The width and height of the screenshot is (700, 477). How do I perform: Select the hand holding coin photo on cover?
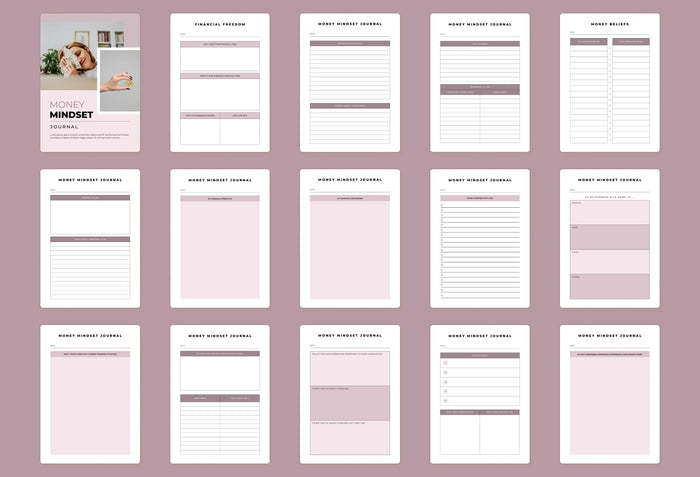pos(119,80)
